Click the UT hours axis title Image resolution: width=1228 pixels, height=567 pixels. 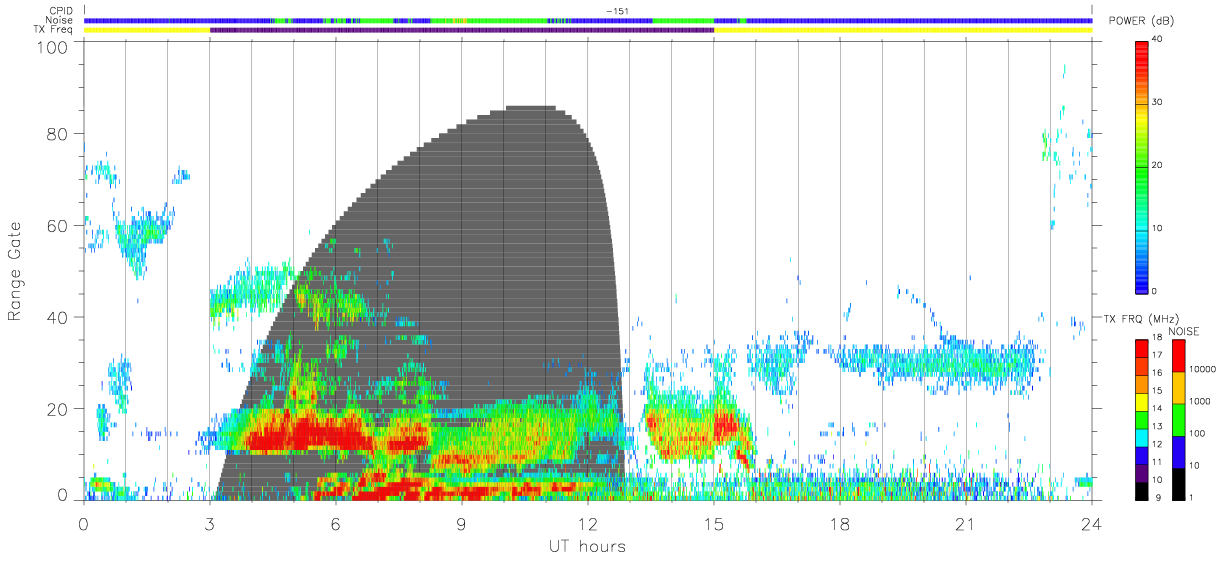pos(587,547)
